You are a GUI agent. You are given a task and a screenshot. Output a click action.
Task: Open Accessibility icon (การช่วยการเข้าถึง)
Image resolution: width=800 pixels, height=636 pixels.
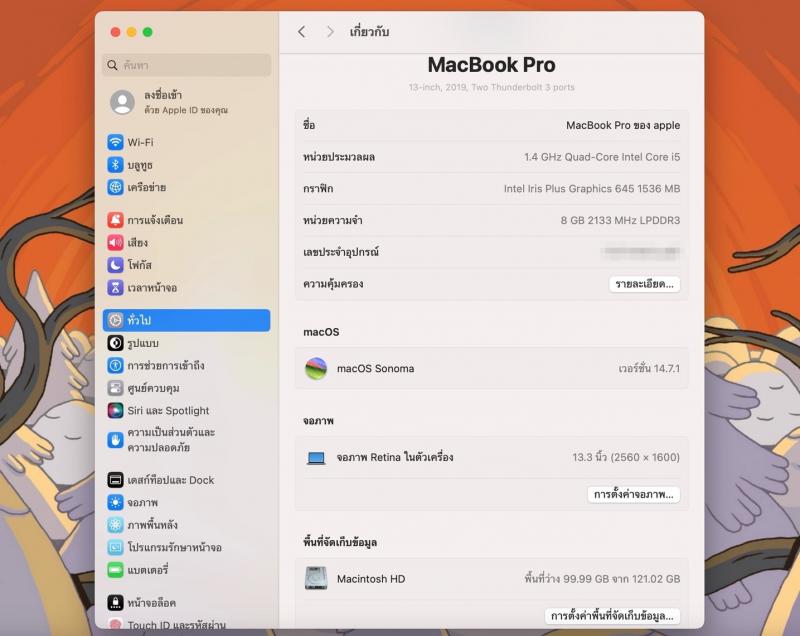pos(115,365)
